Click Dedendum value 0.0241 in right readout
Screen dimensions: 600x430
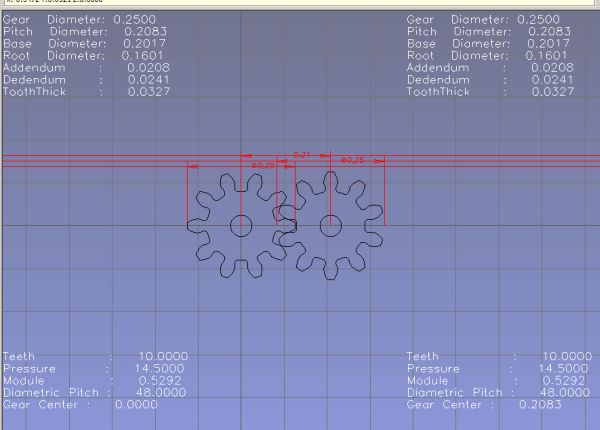pyautogui.click(x=553, y=80)
